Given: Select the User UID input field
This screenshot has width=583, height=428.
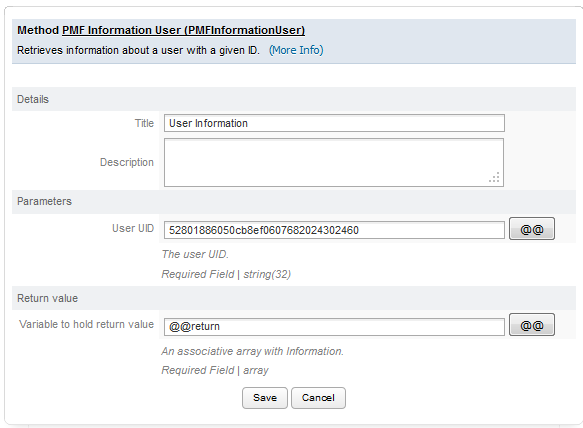Looking at the screenshot, I should [334, 230].
